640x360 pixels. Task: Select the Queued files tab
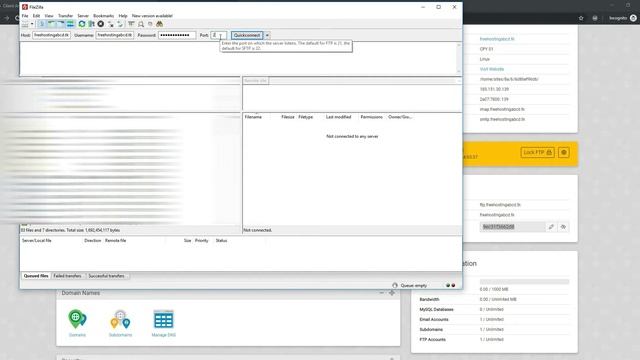[36, 276]
